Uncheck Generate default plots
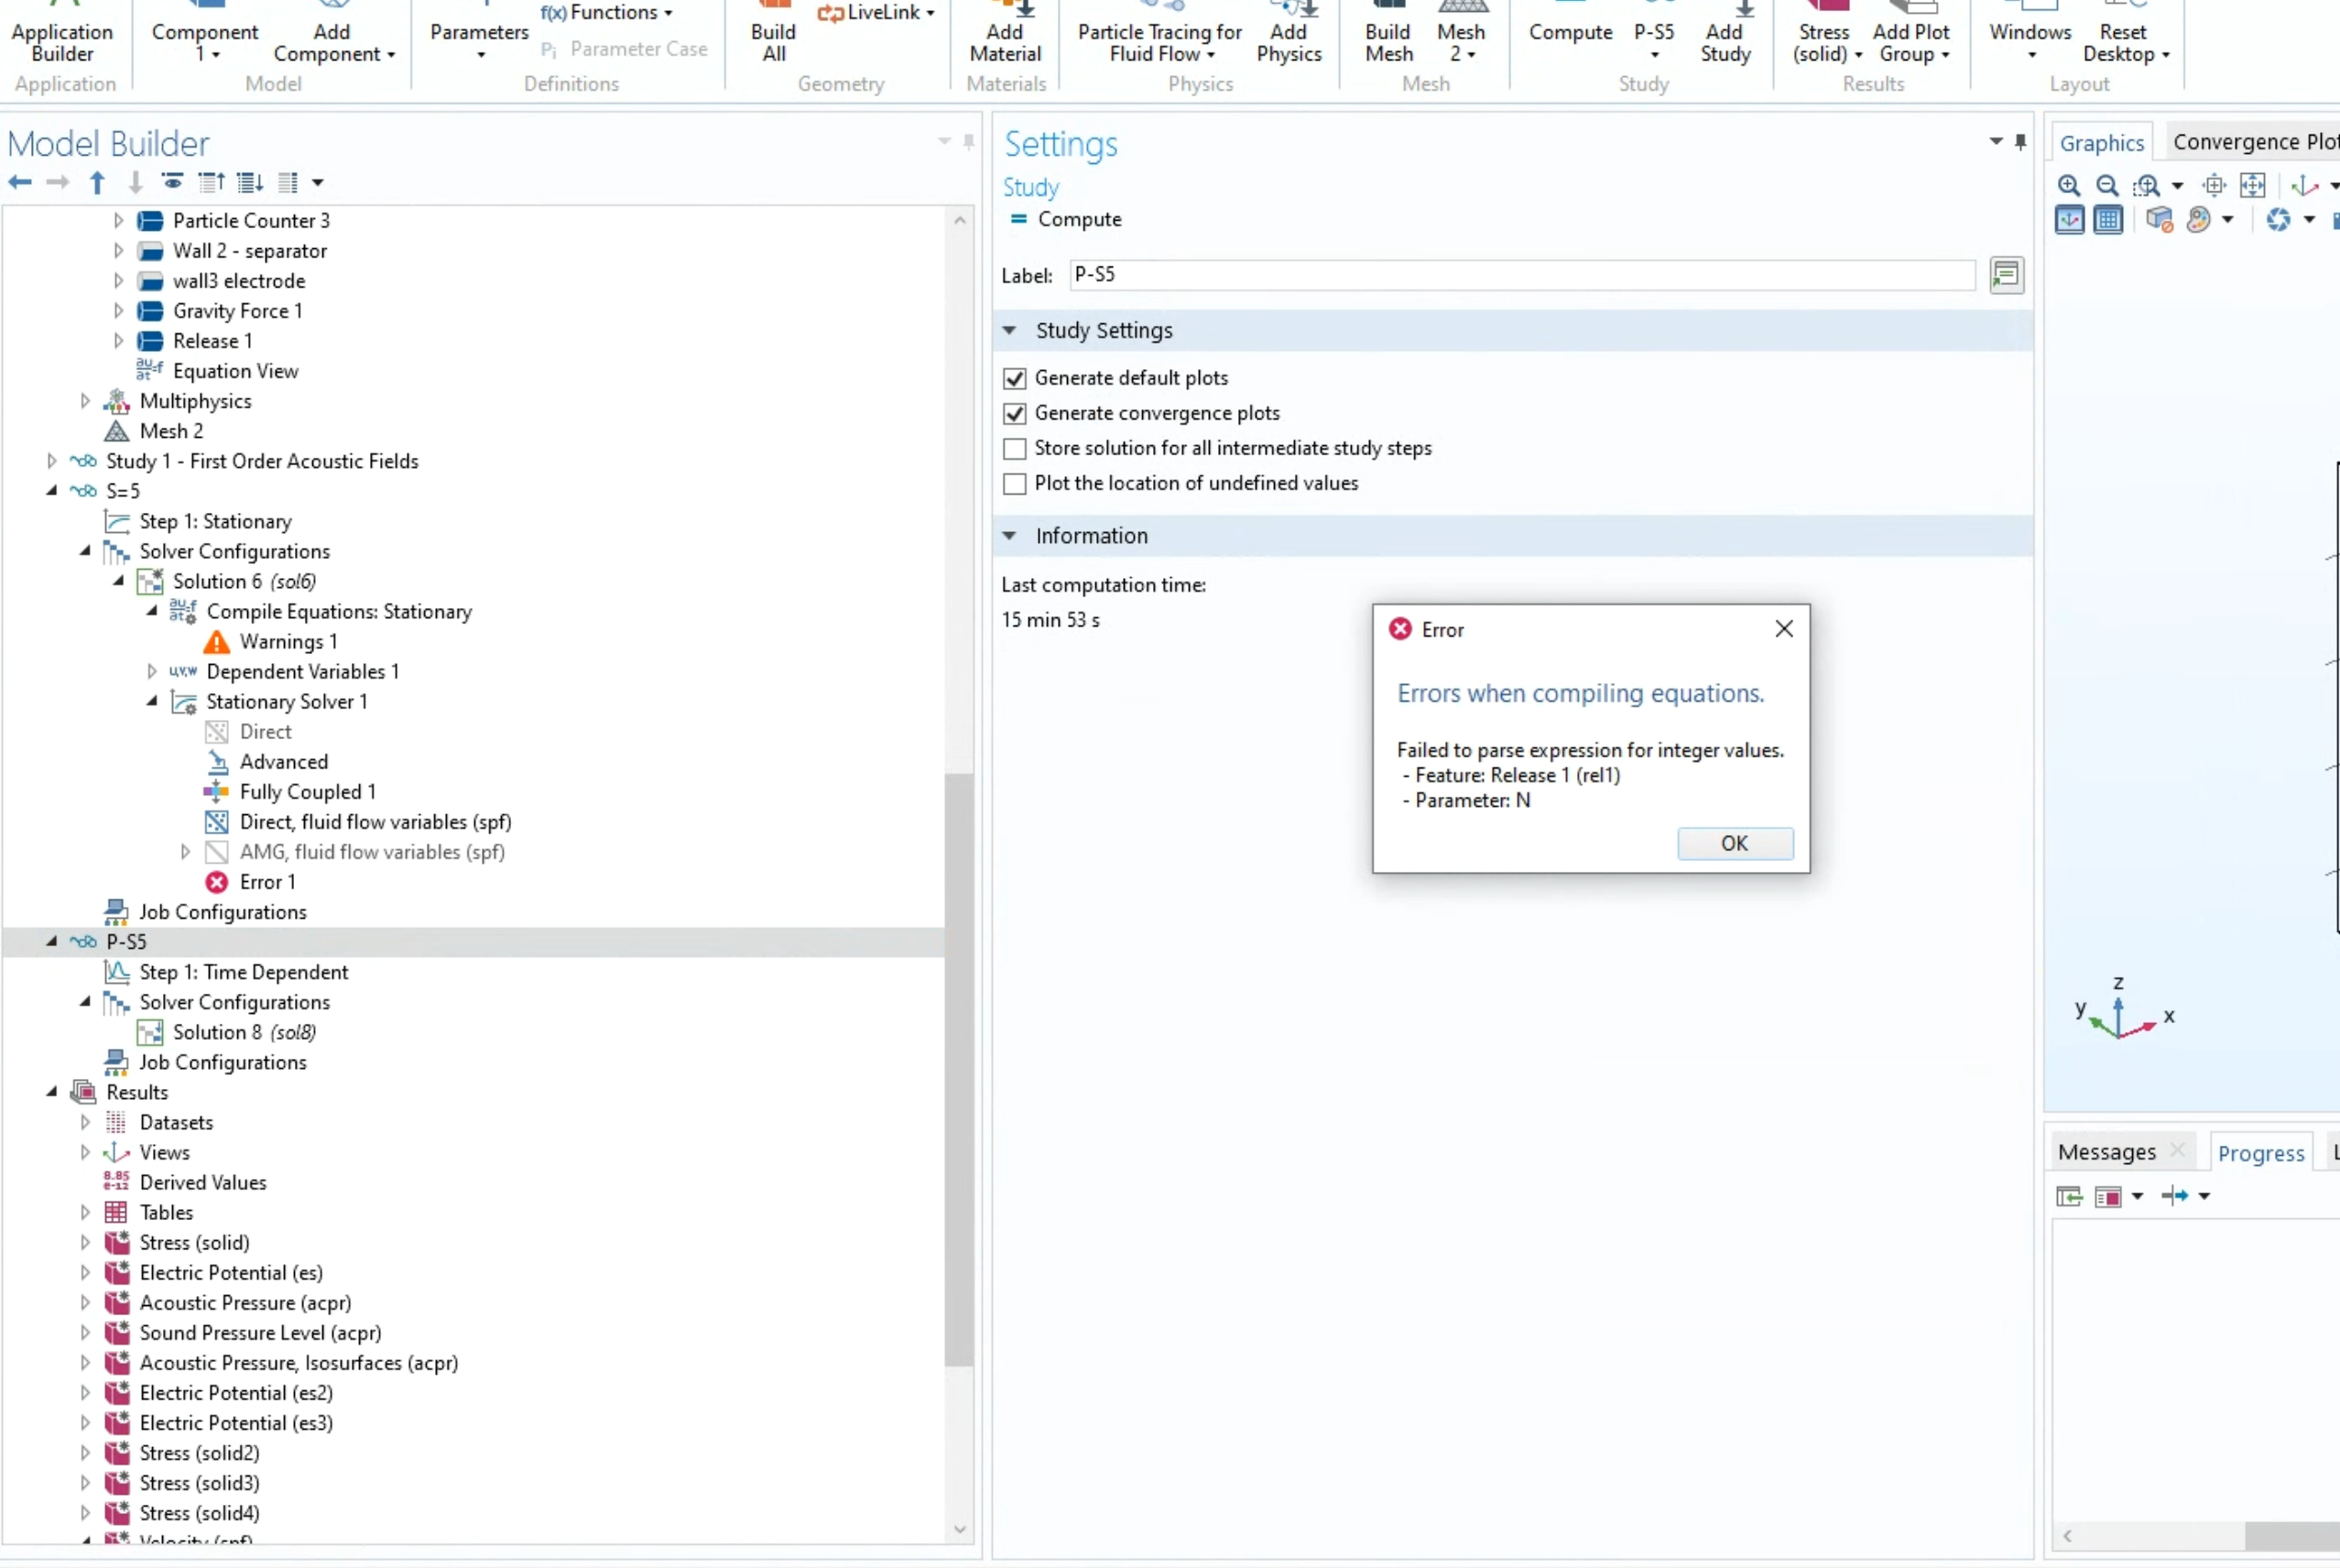2340x1568 pixels. [1014, 378]
